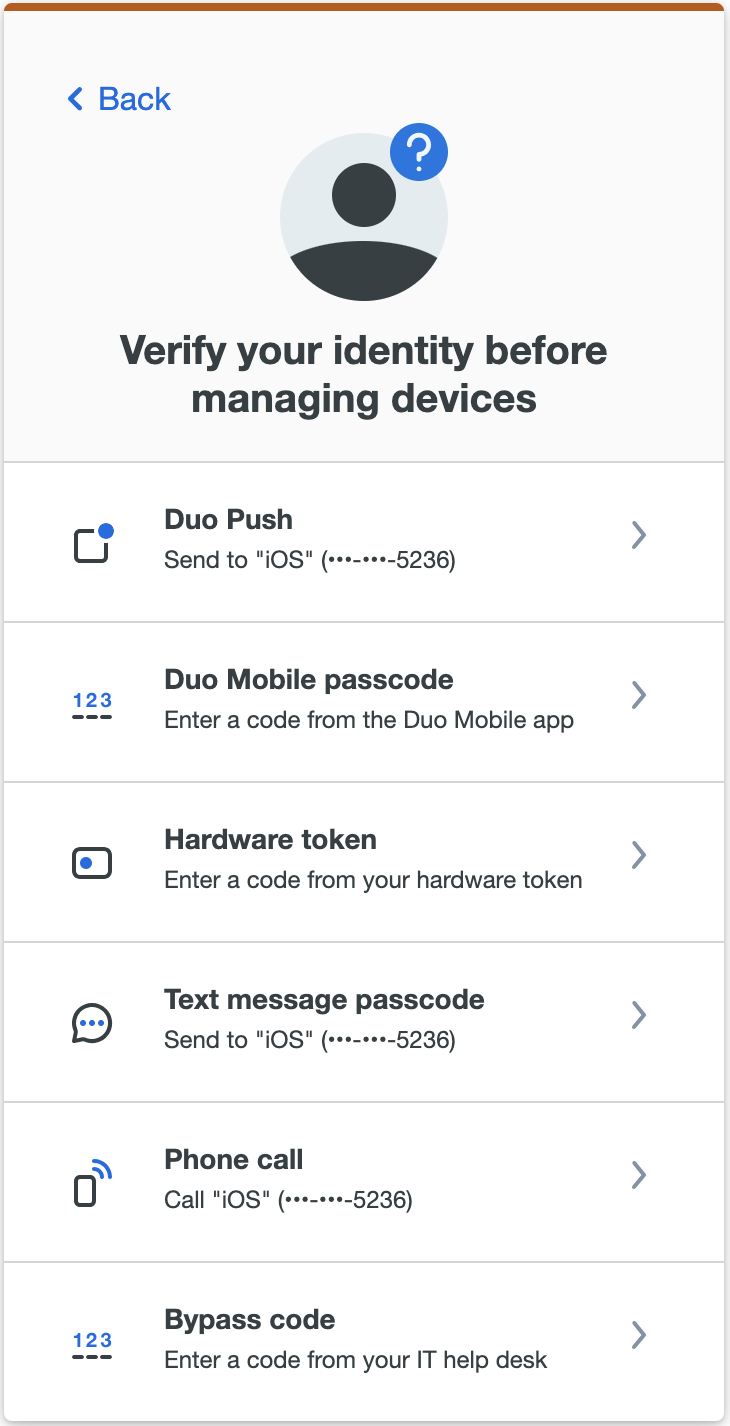Image resolution: width=730 pixels, height=1426 pixels.
Task: Click the Duo Push device icon
Action: [93, 543]
